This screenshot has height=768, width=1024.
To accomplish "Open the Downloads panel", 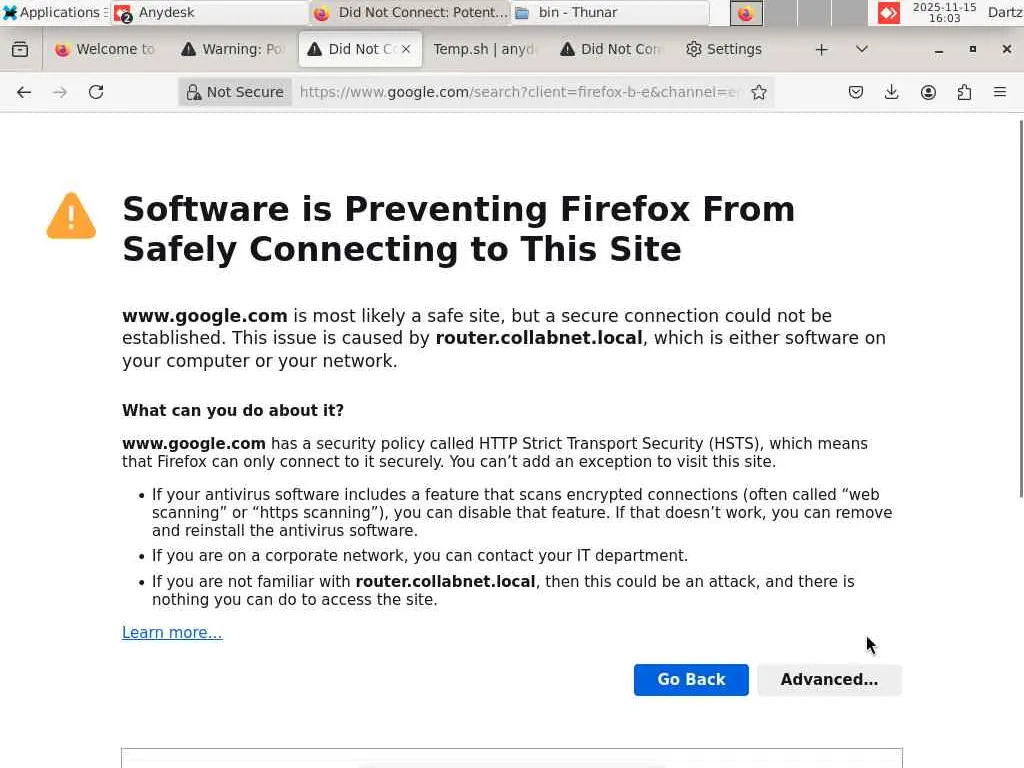I will 892,92.
